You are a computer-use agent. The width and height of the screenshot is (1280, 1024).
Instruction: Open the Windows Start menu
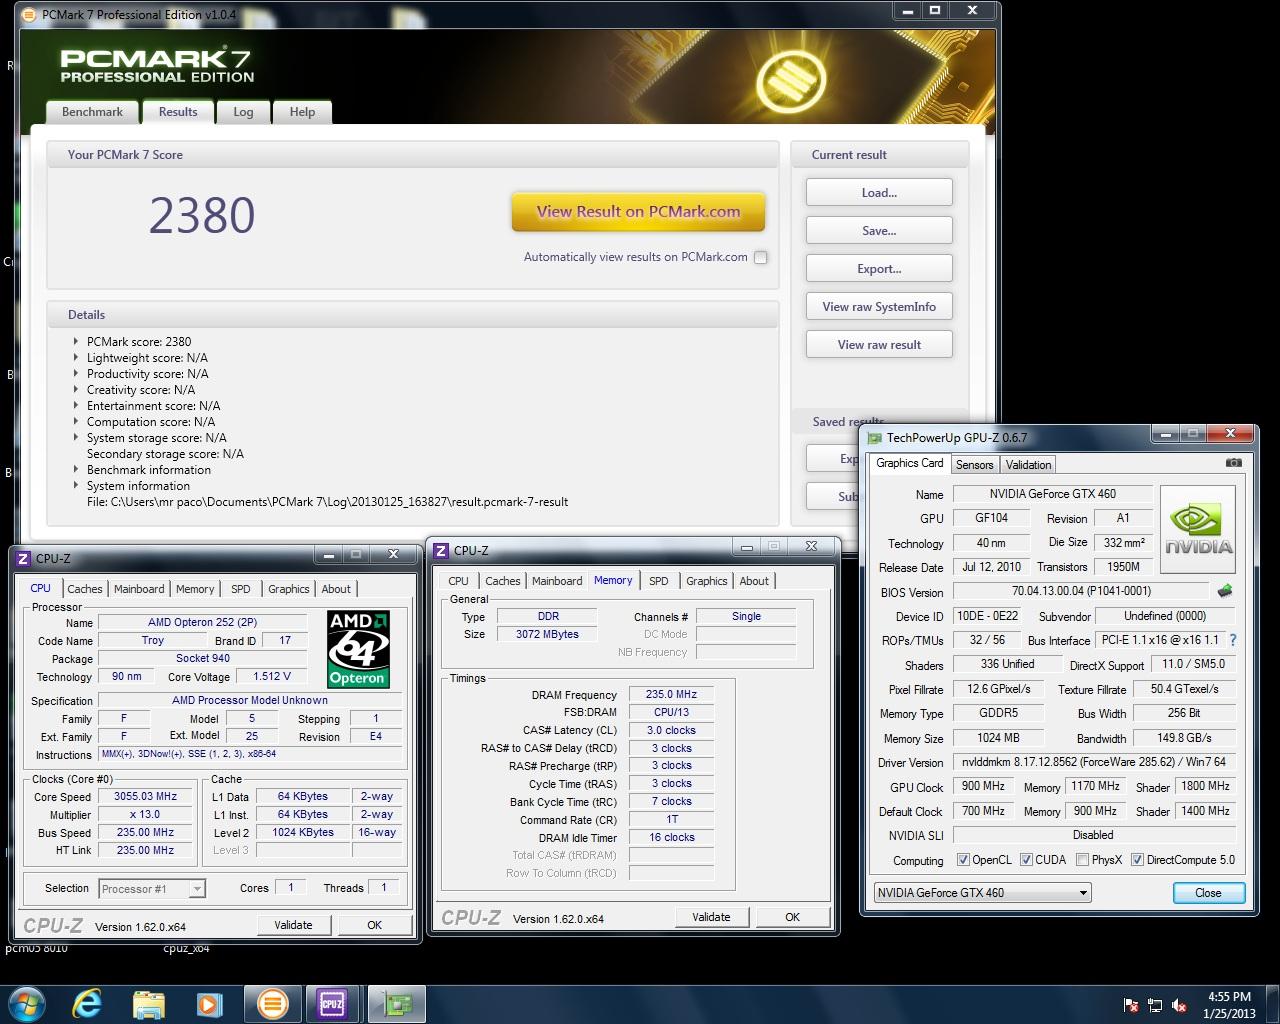26,1003
